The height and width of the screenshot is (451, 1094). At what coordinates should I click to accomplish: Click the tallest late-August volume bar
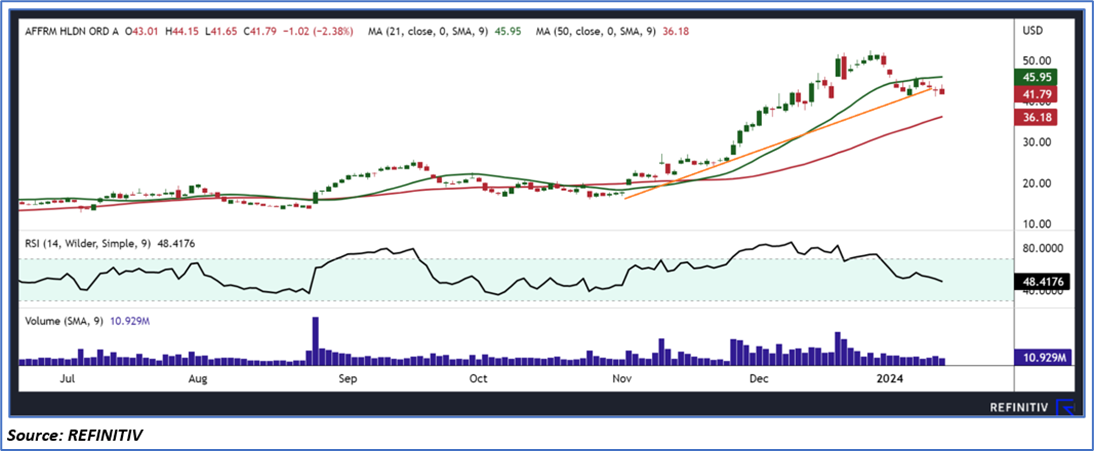(x=315, y=341)
